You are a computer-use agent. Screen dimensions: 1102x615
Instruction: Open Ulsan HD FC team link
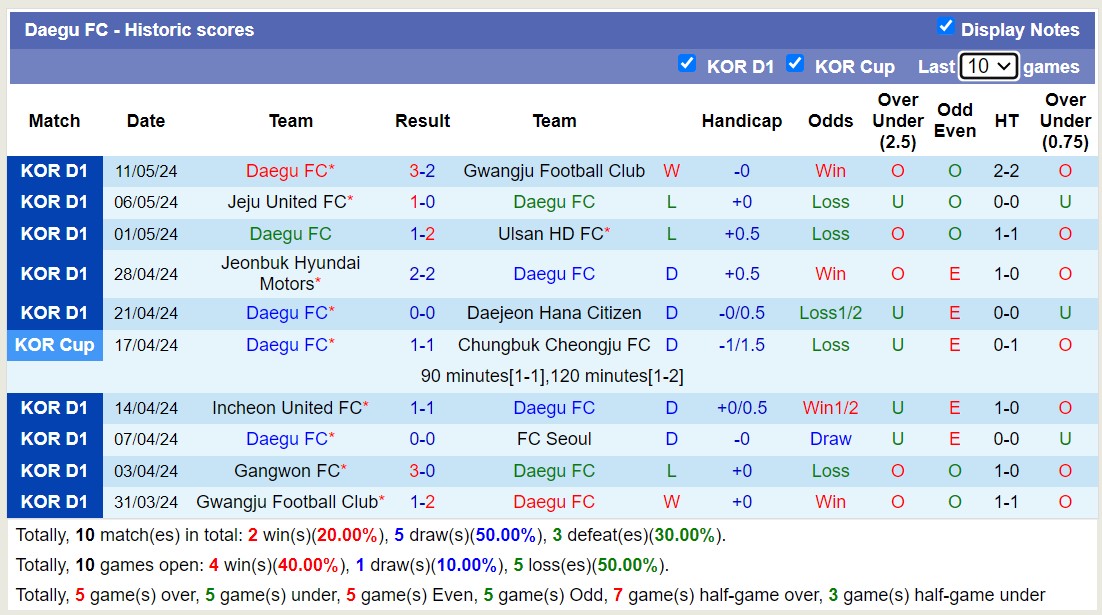coord(554,234)
